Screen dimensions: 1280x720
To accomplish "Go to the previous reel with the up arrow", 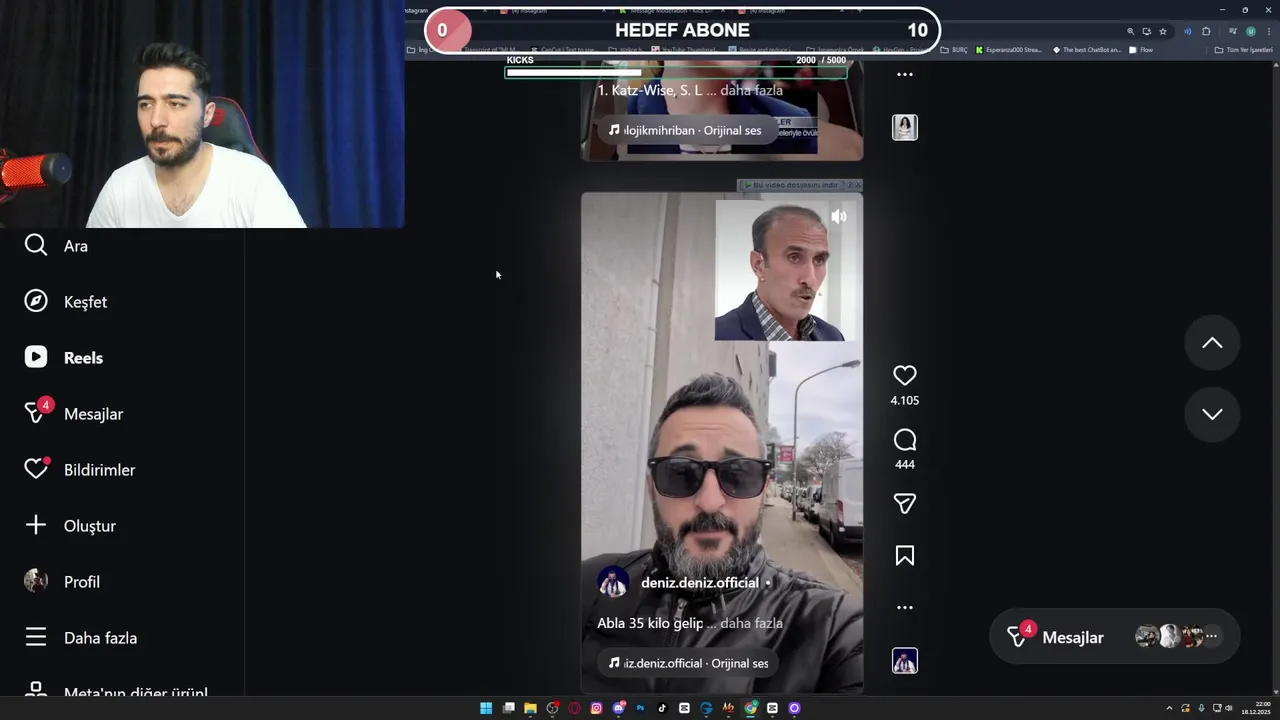I will 1212,343.
